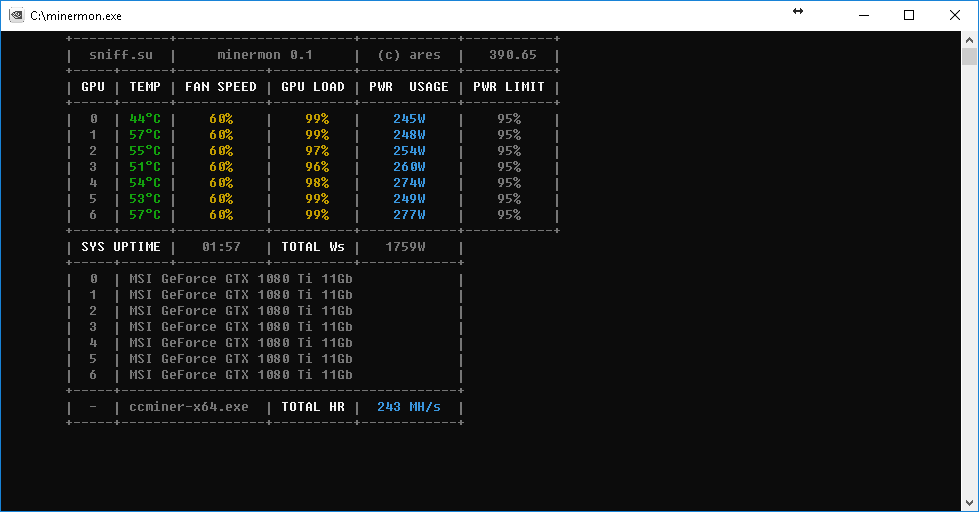
Task: Click GPU 2 load value '97%'
Action: coord(317,150)
